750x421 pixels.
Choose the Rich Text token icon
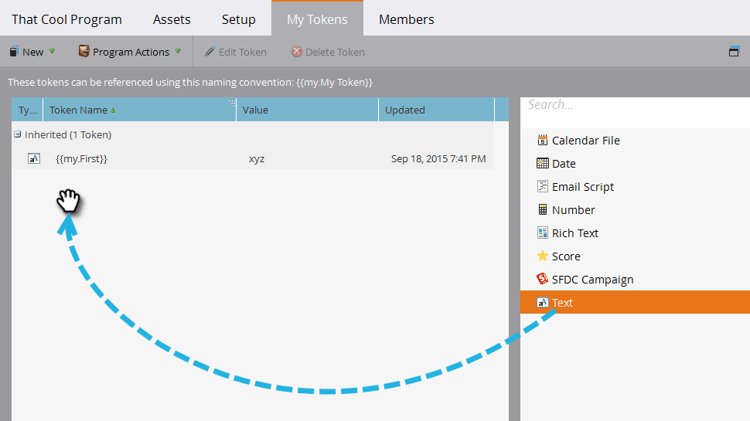pos(542,233)
